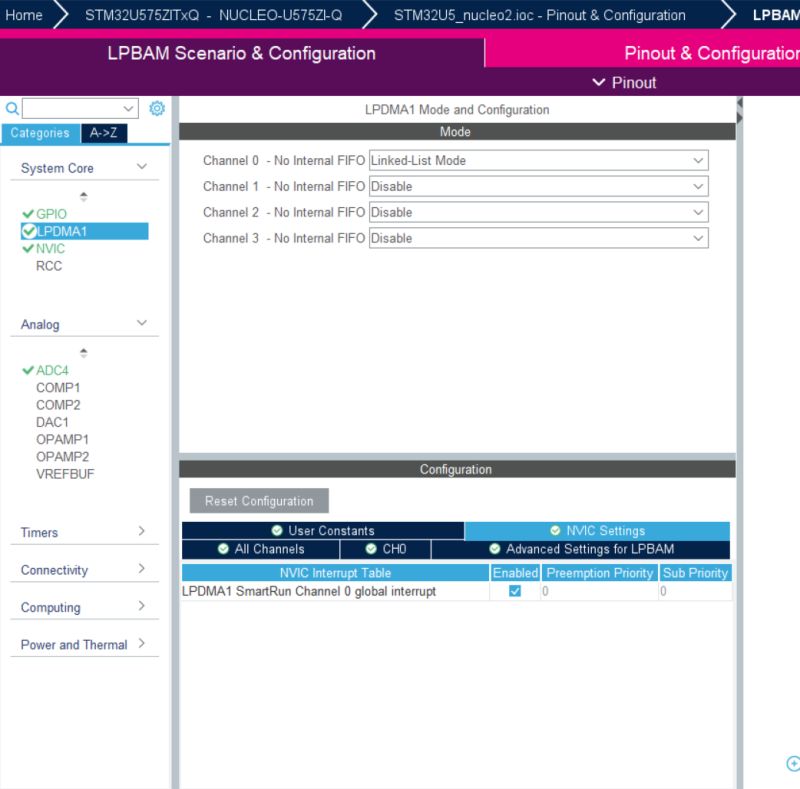The width and height of the screenshot is (800, 789).
Task: Select COMP2 in Analog list
Action: click(58, 405)
